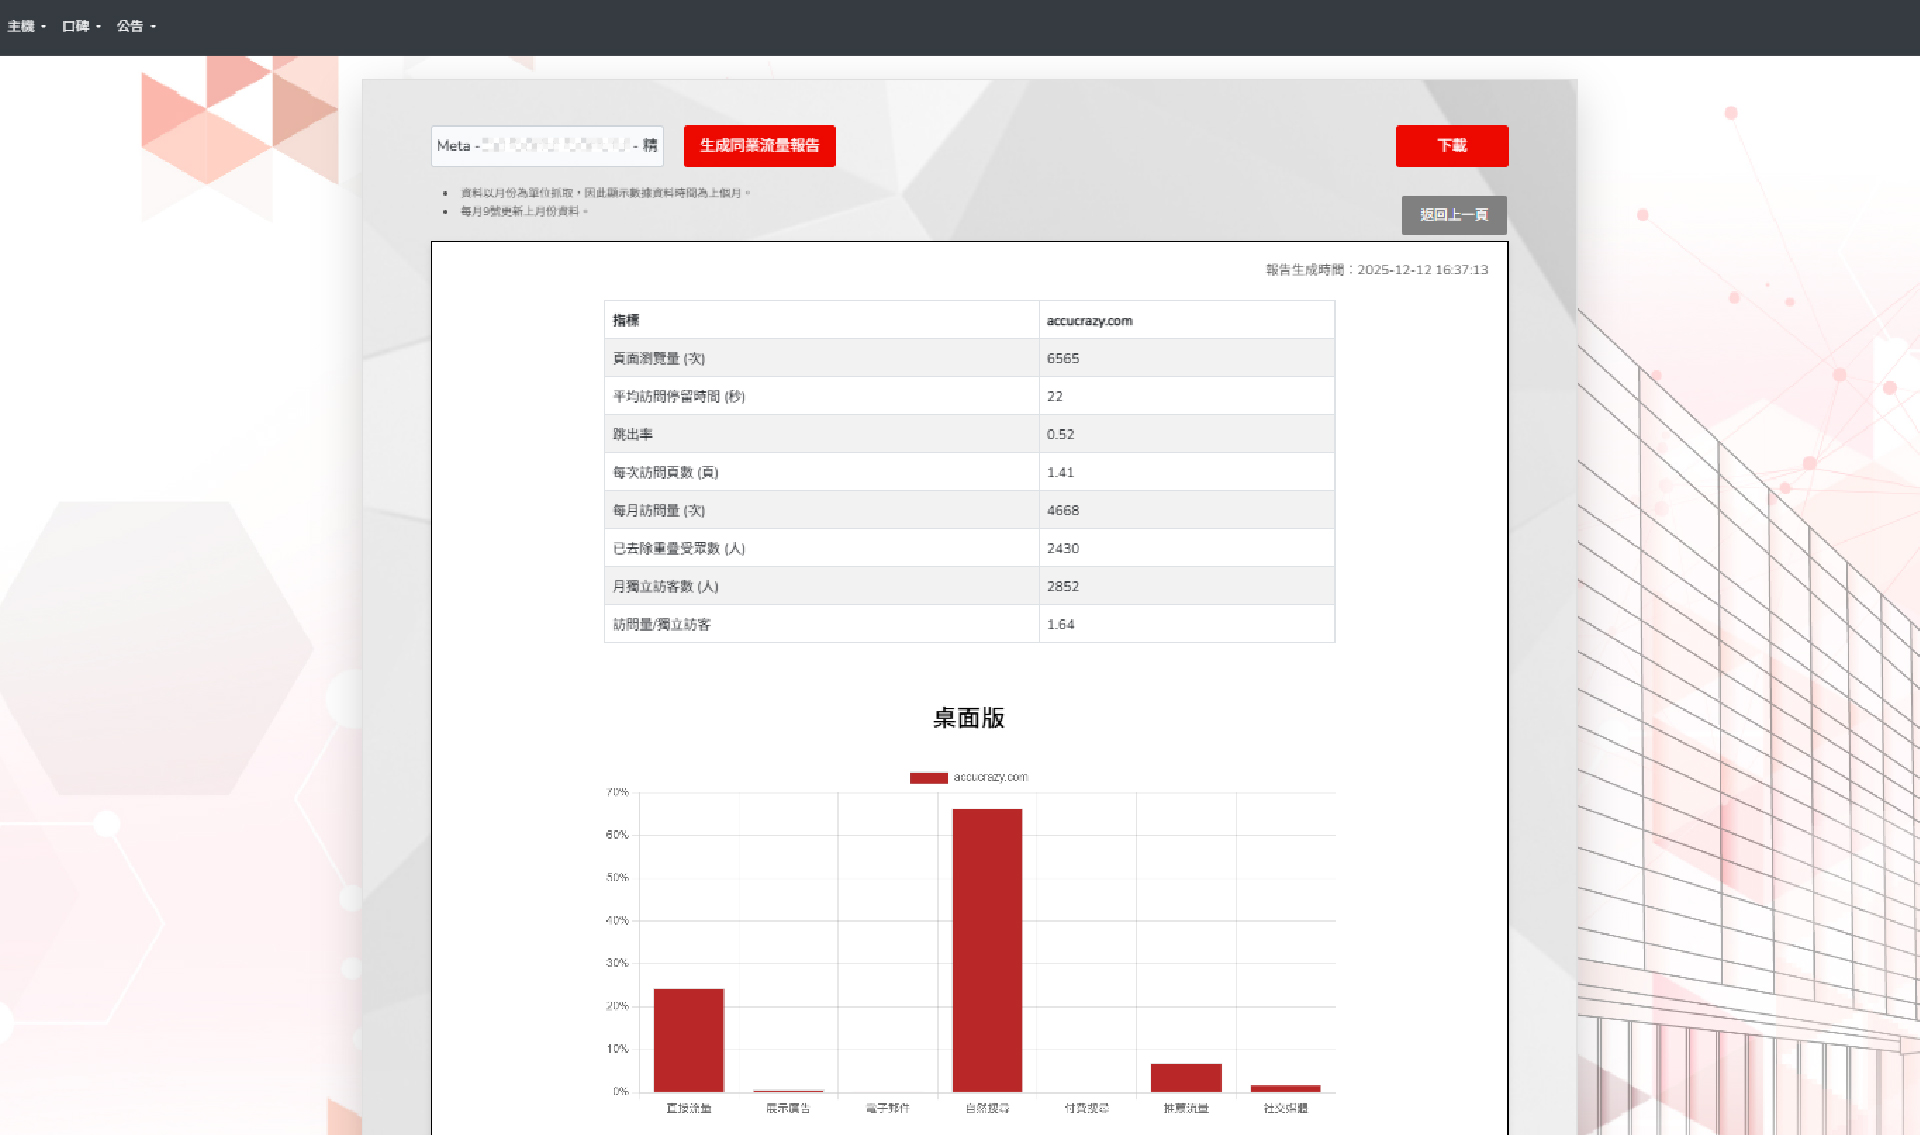This screenshot has height=1135, width=1920.
Task: Click the 報告生成時間 timestamp text
Action: click(1376, 270)
